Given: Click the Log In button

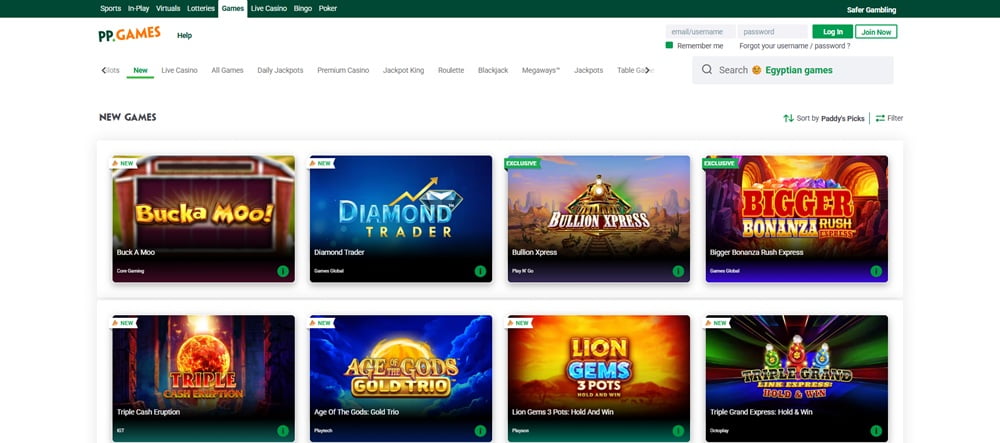Looking at the screenshot, I should pyautogui.click(x=832, y=31).
